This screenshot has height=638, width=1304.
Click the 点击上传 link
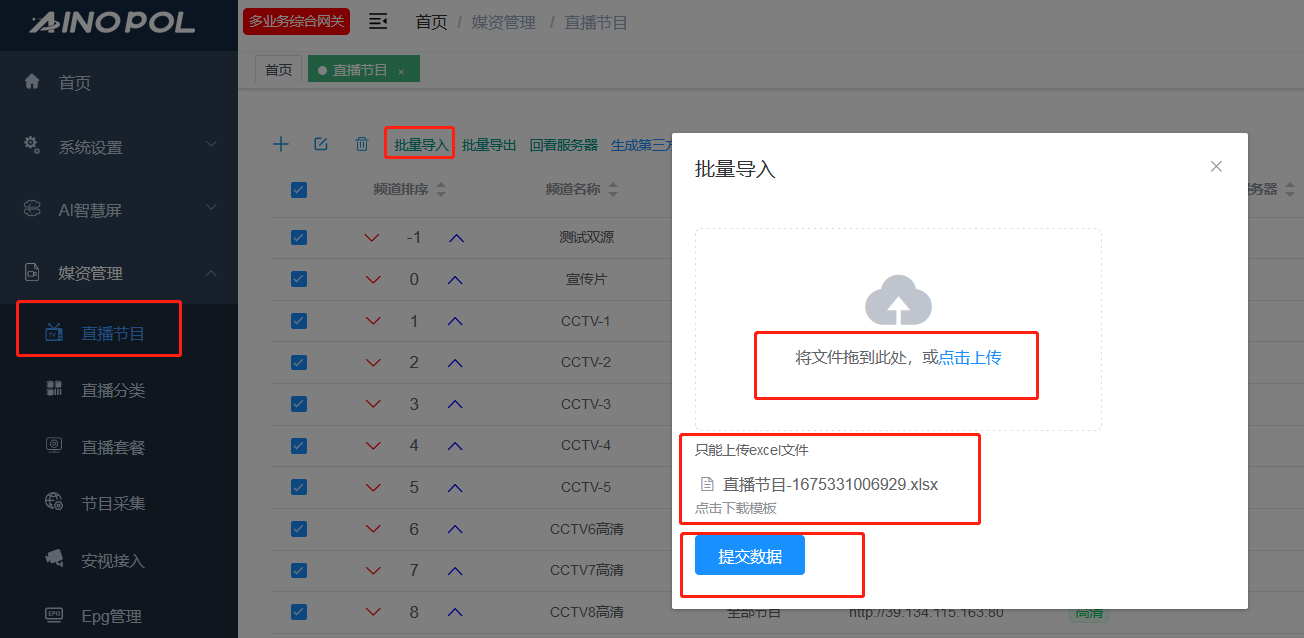coord(970,357)
